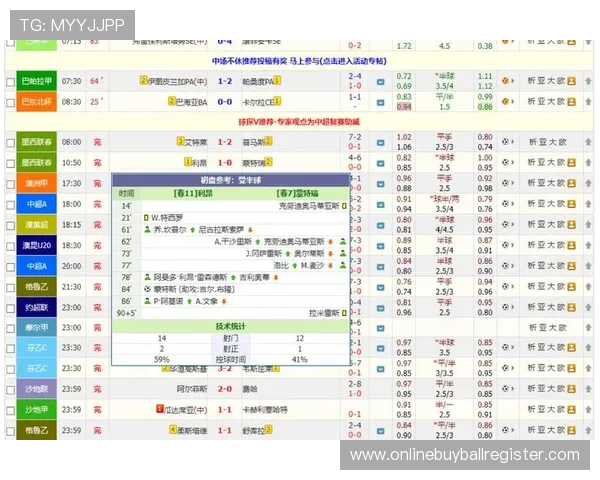
Task: Pin 巴东北杯 match with up arrow
Action: pyautogui.click(x=588, y=101)
